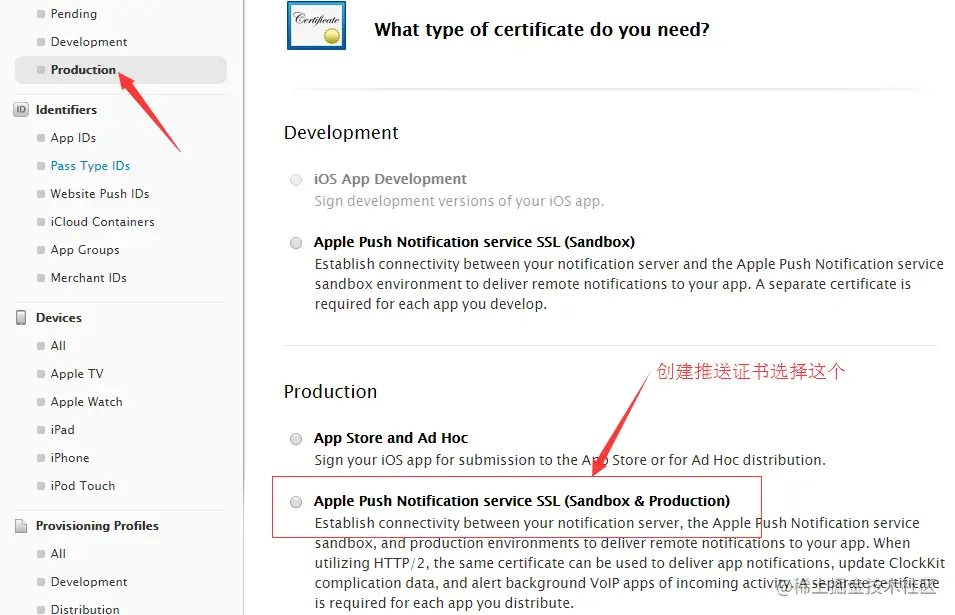Viewport: 955px width, 615px height.
Task: Click the device icon beside Devices
Action: click(21, 317)
